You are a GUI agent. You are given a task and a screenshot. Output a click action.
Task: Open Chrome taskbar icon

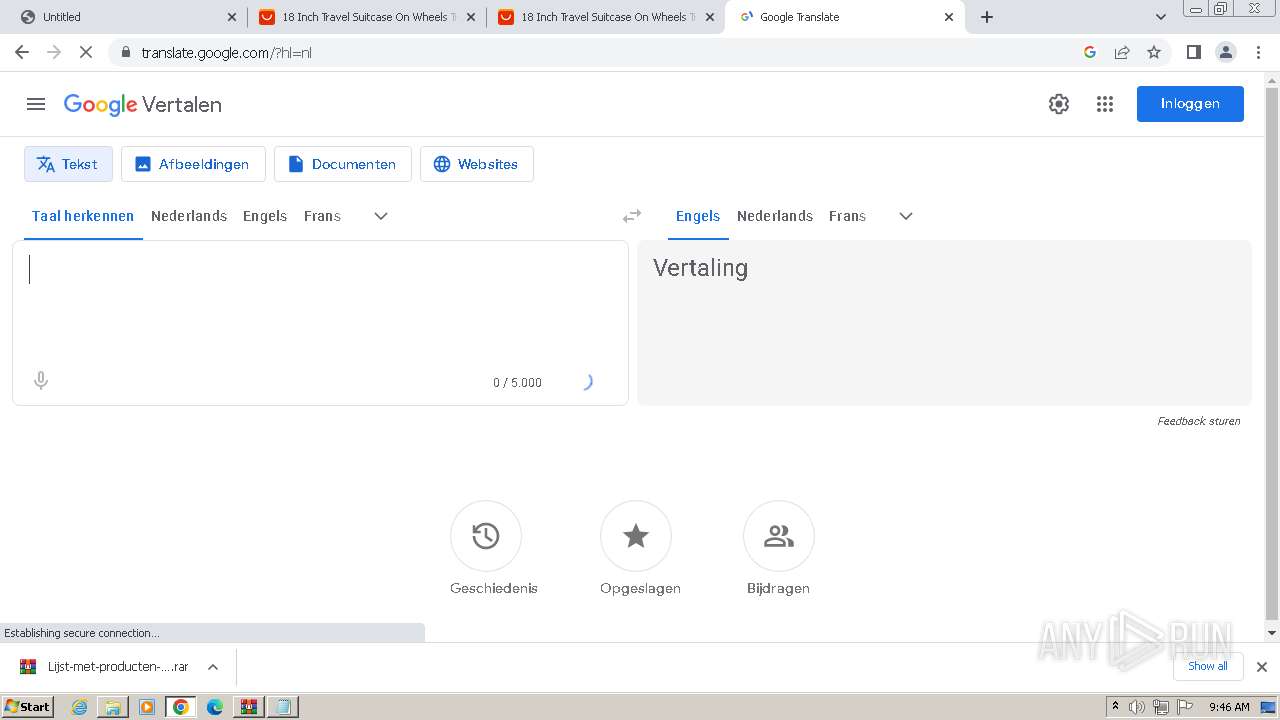181,707
